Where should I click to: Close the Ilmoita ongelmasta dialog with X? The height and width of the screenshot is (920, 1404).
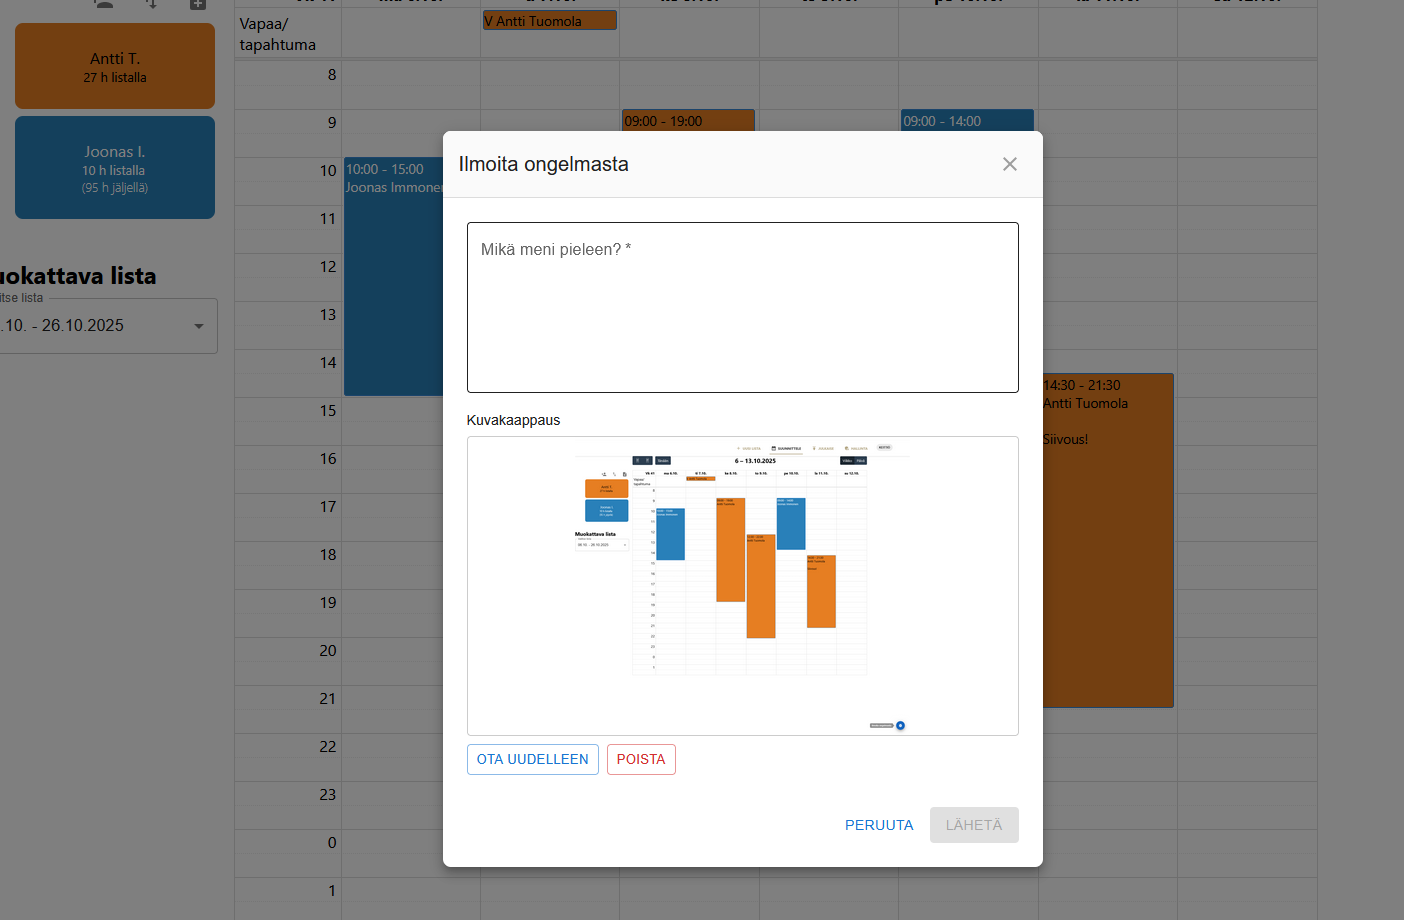click(x=1009, y=164)
